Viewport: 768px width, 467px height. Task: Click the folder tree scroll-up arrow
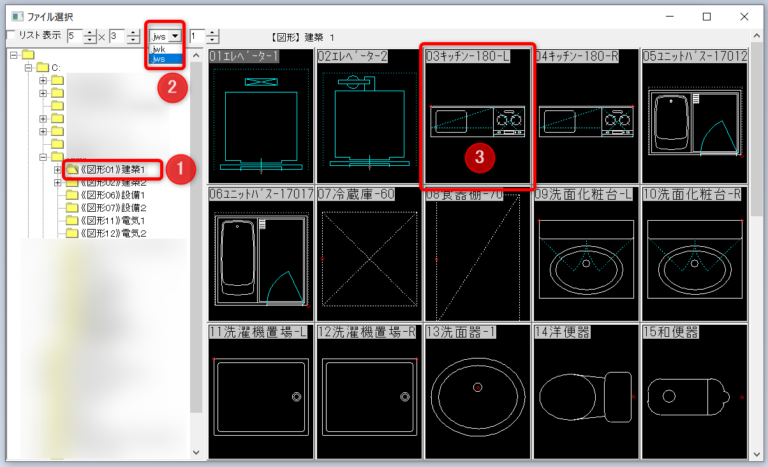(196, 55)
